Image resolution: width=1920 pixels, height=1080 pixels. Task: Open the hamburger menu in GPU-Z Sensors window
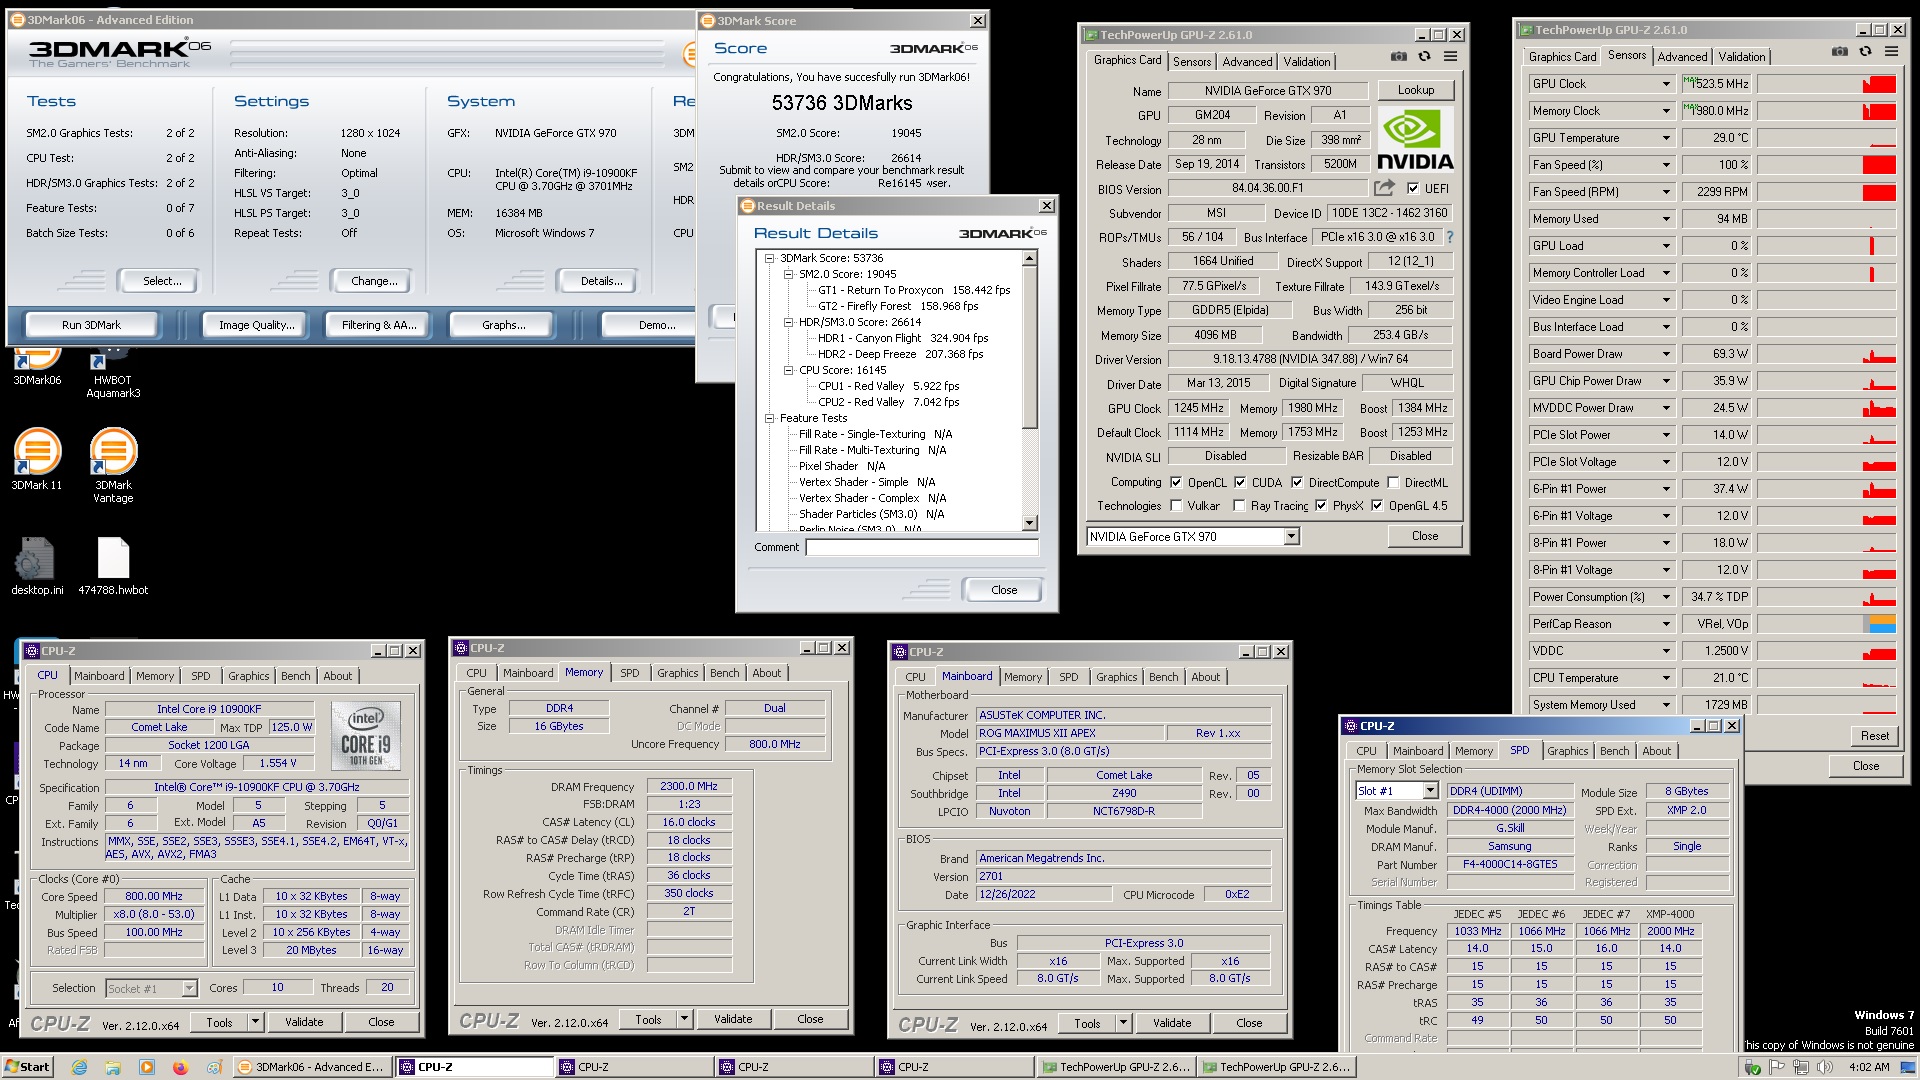point(1891,52)
